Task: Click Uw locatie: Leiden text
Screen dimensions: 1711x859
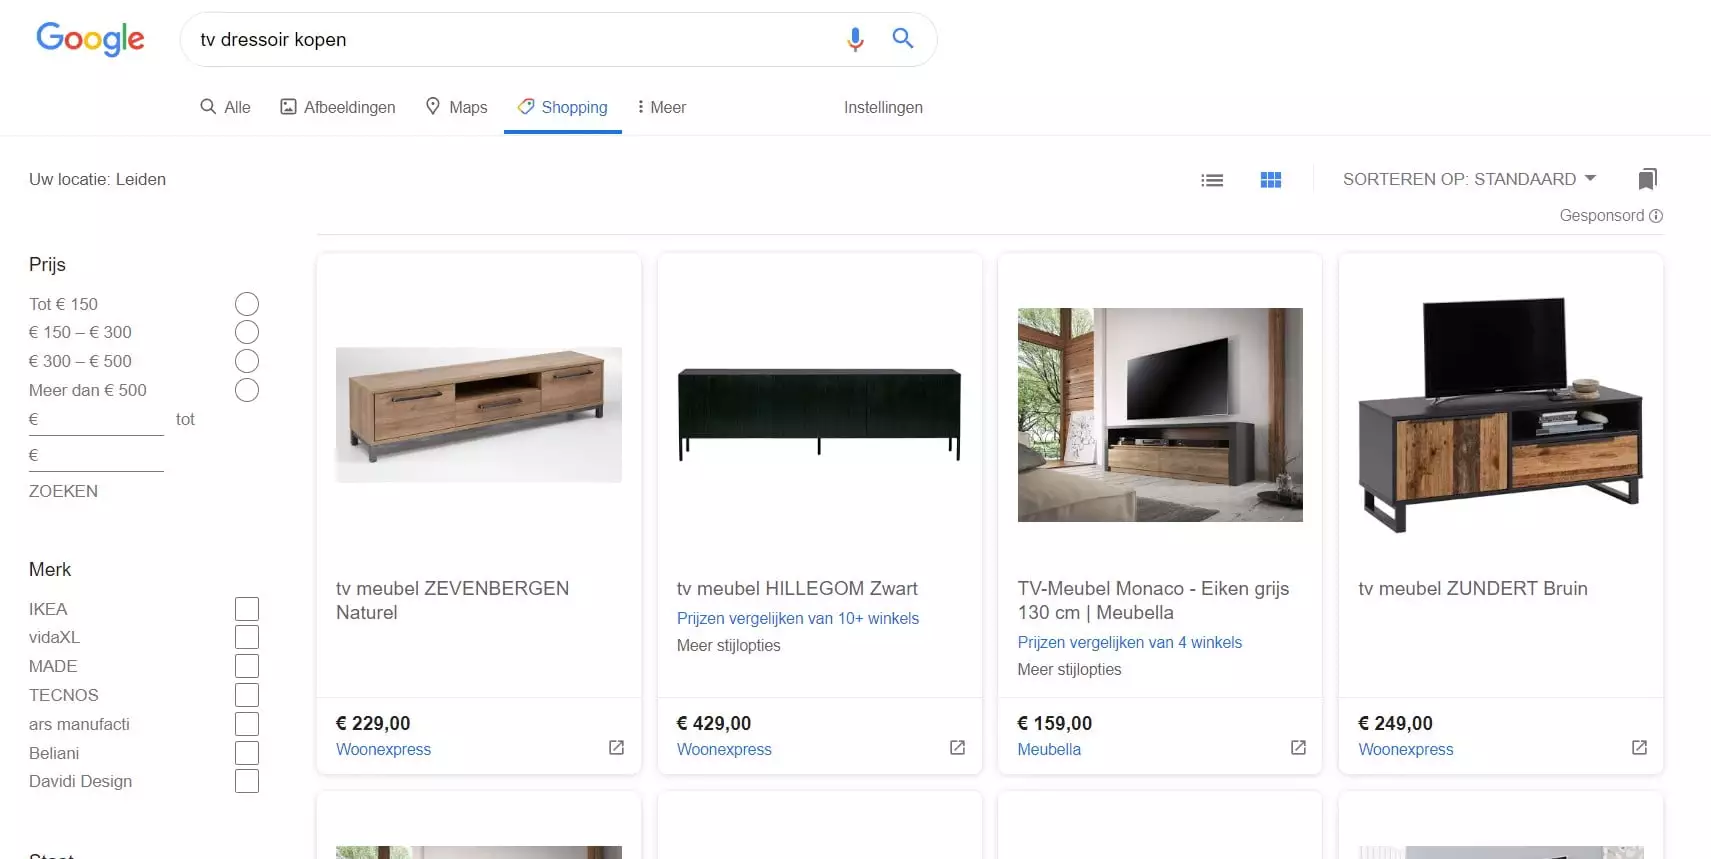Action: click(x=97, y=179)
